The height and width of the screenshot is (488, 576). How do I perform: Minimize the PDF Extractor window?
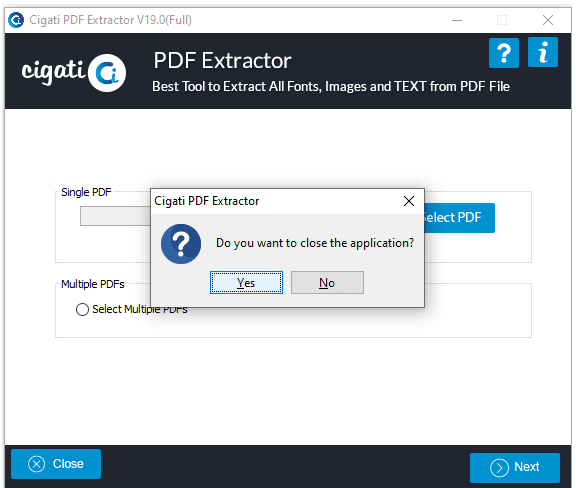pyautogui.click(x=457, y=20)
